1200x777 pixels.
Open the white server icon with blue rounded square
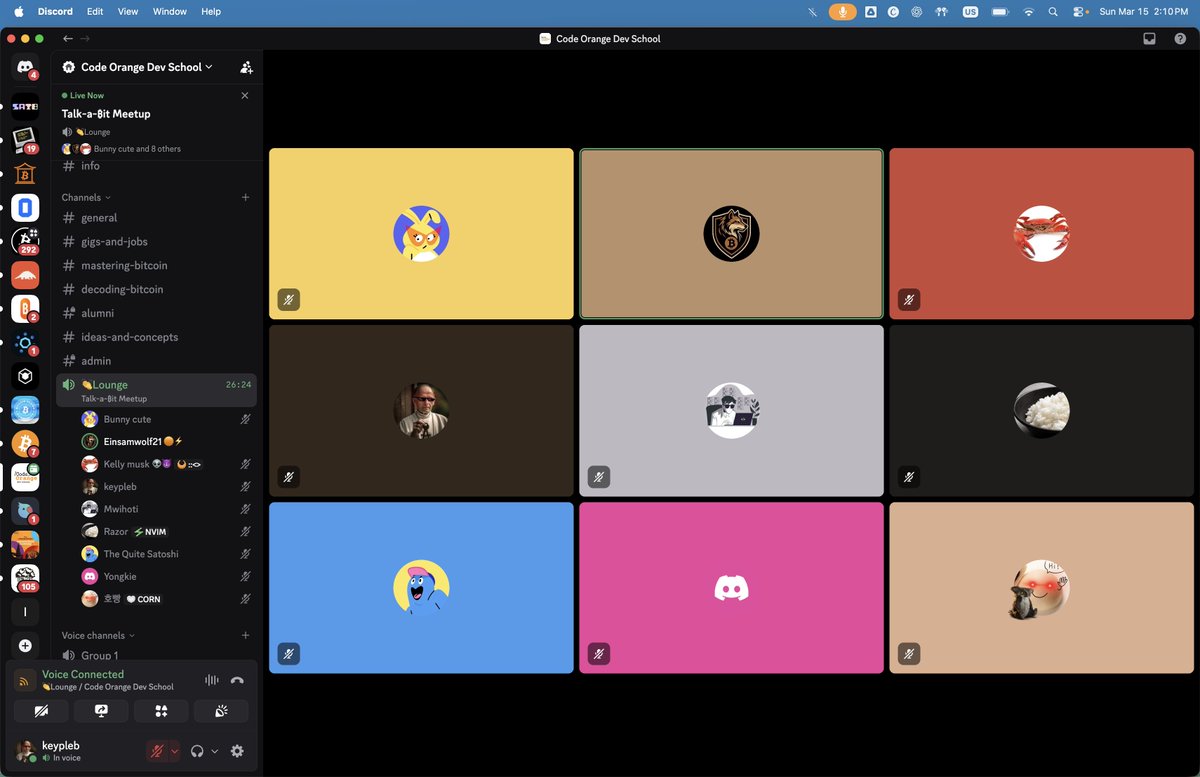pyautogui.click(x=25, y=208)
